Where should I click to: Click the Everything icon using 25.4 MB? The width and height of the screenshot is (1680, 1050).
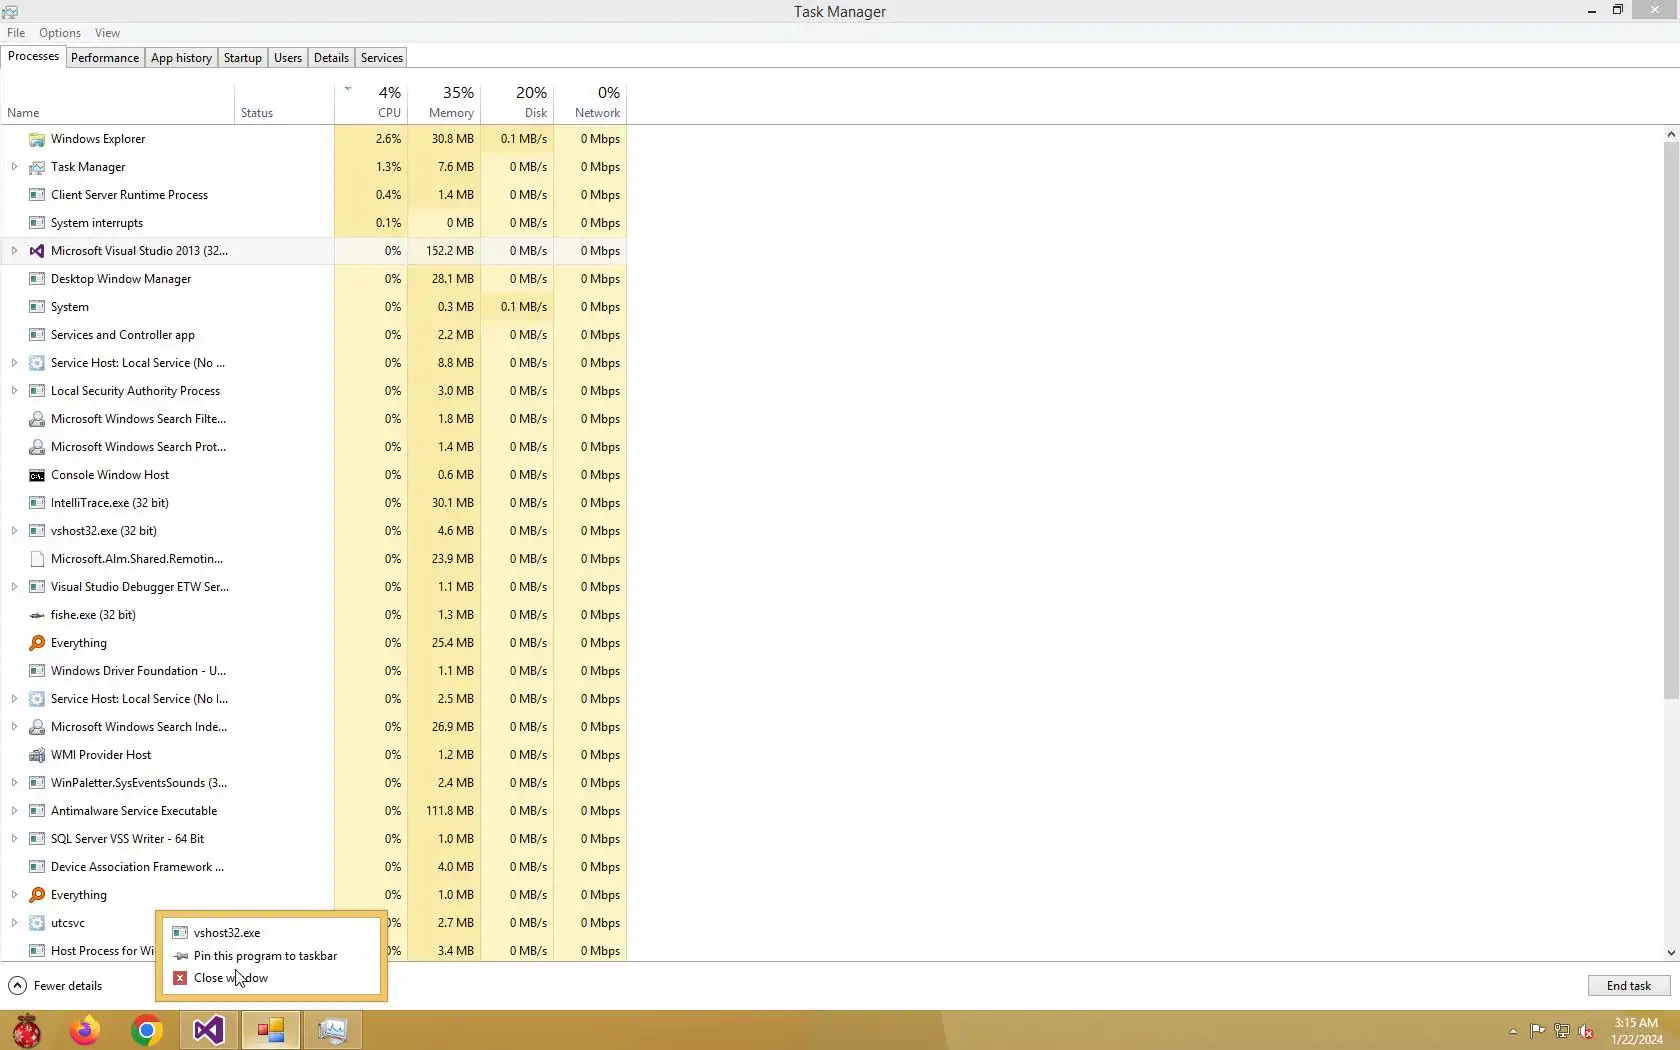click(37, 643)
